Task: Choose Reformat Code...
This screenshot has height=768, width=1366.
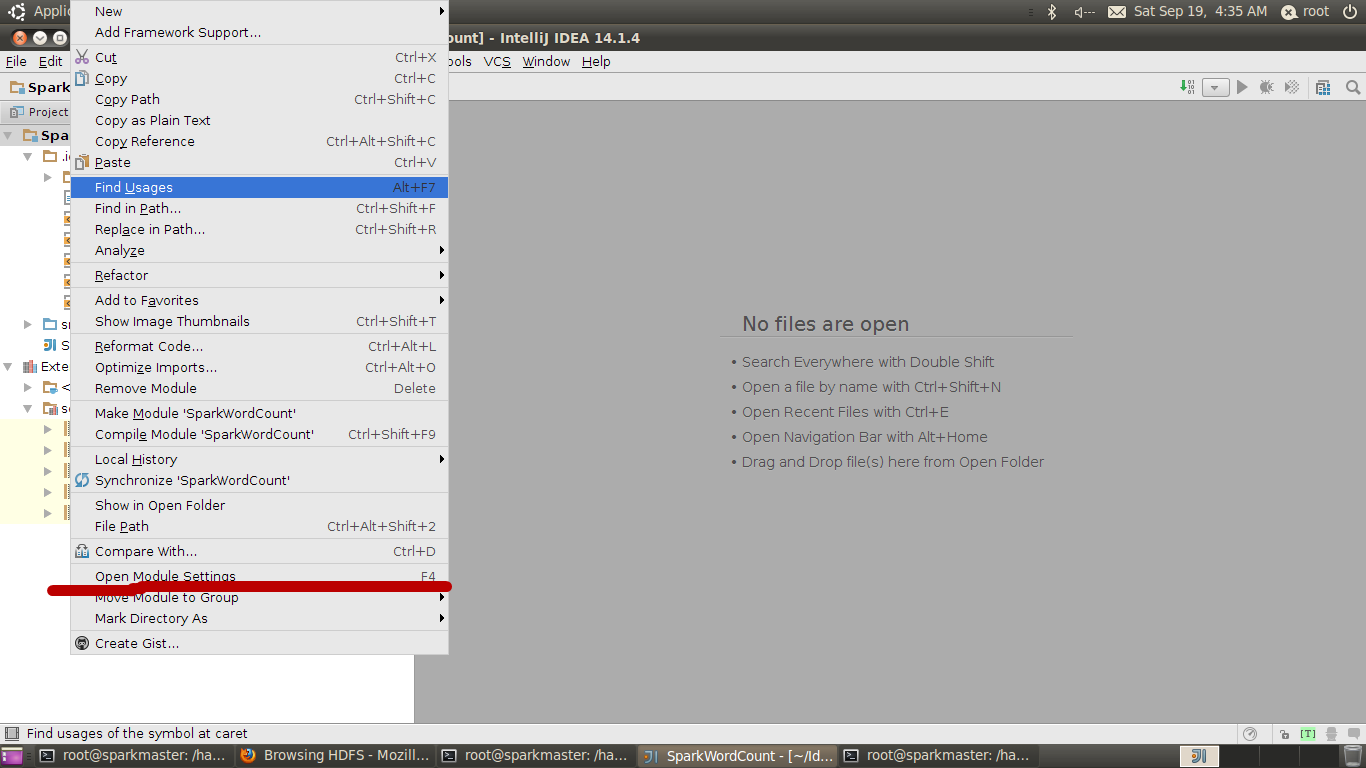Action: 259,346
